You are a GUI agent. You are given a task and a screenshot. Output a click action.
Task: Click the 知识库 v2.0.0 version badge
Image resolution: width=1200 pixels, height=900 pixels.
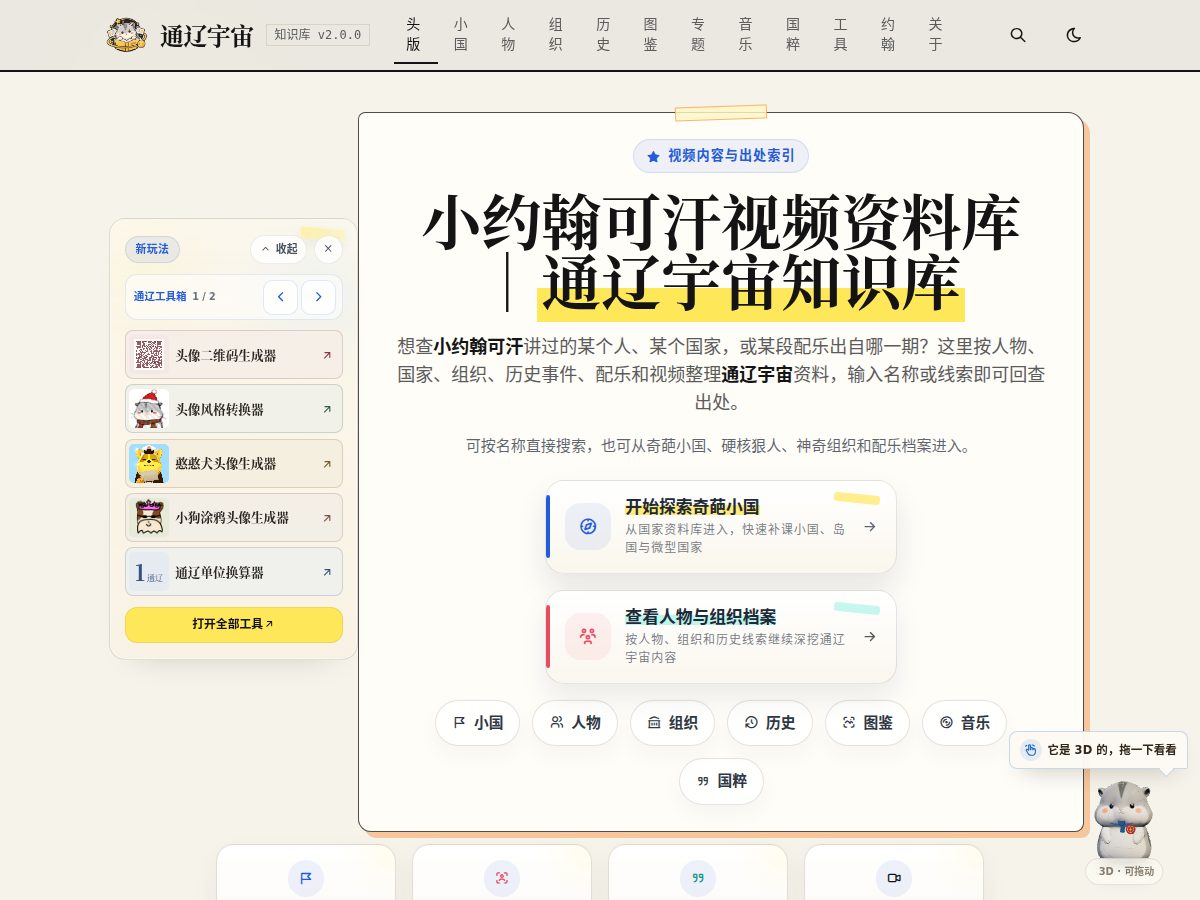coord(318,35)
